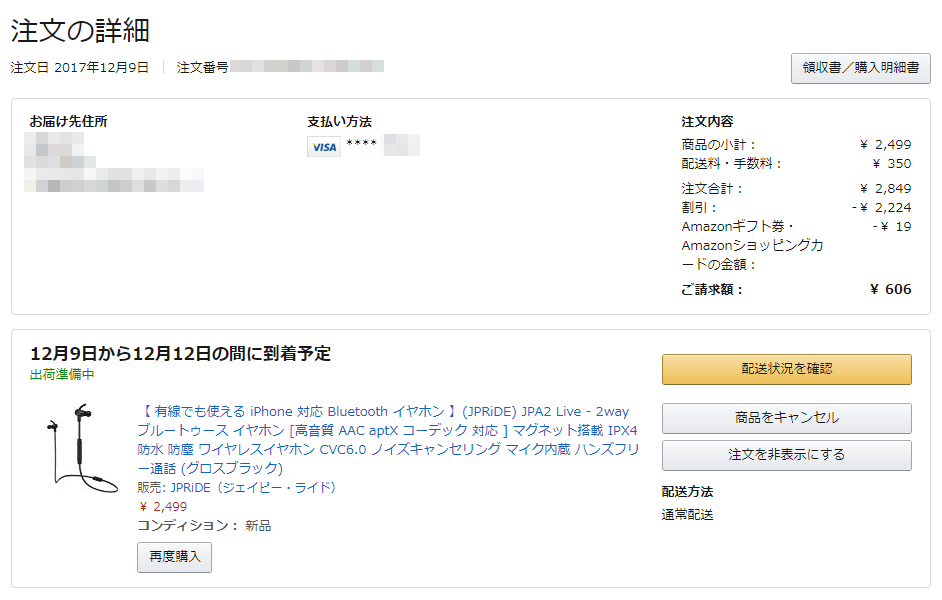Buy again with 再度購入 button
Screen dimensions: 942x600
pyautogui.click(x=174, y=557)
